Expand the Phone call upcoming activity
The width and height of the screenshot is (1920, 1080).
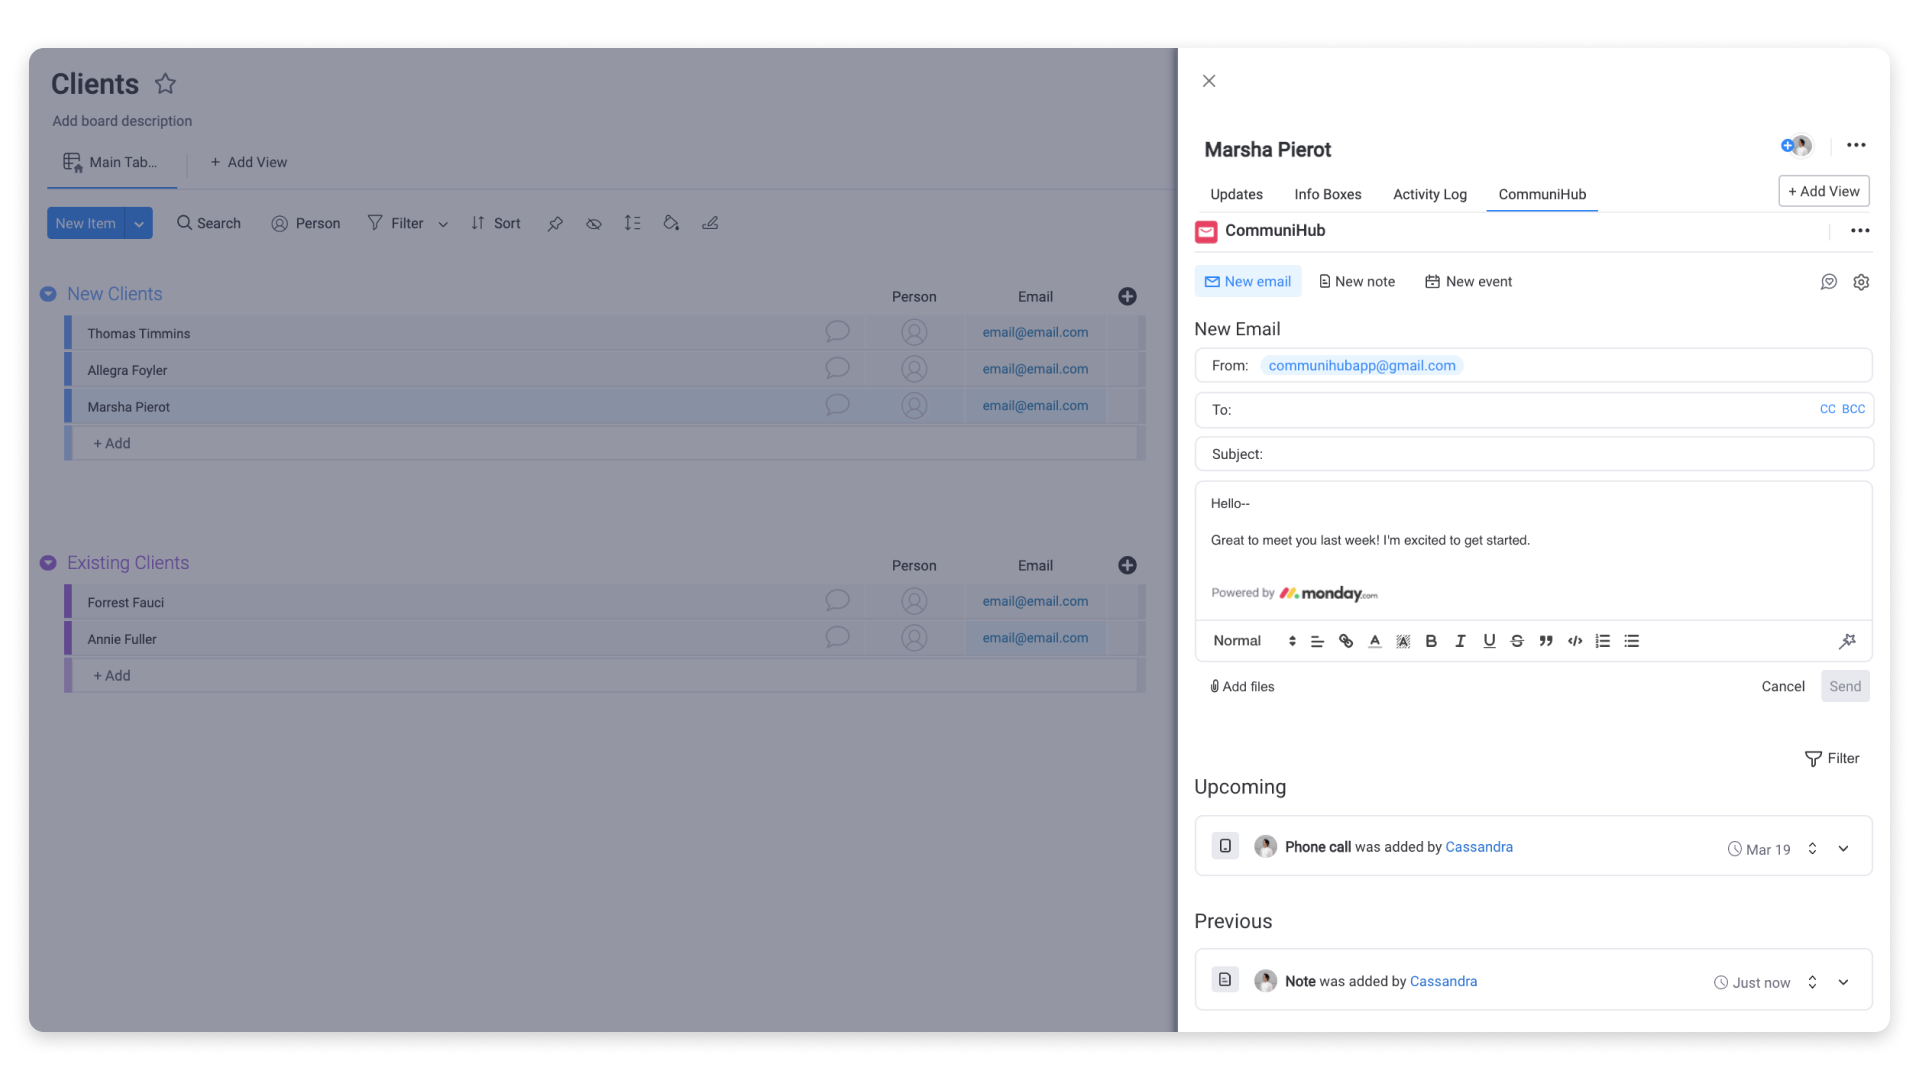(x=1843, y=848)
